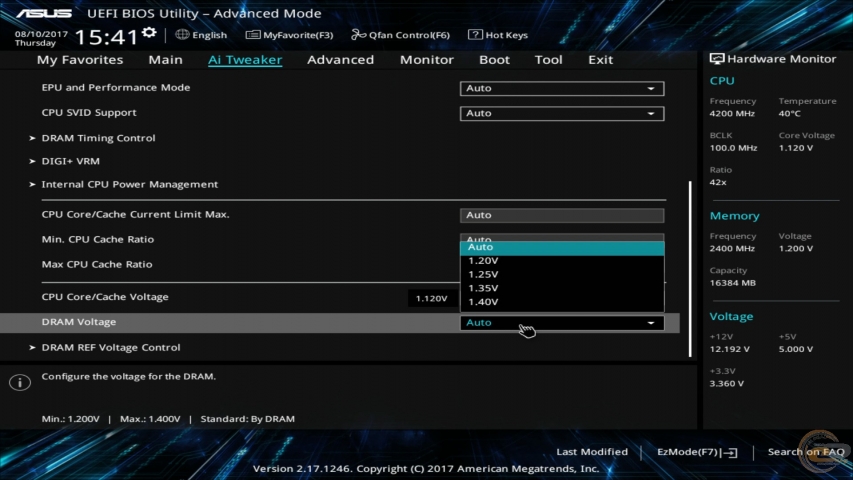The image size is (853, 480).
Task: Open EPU and Performance Mode dropdown
Action: point(562,88)
